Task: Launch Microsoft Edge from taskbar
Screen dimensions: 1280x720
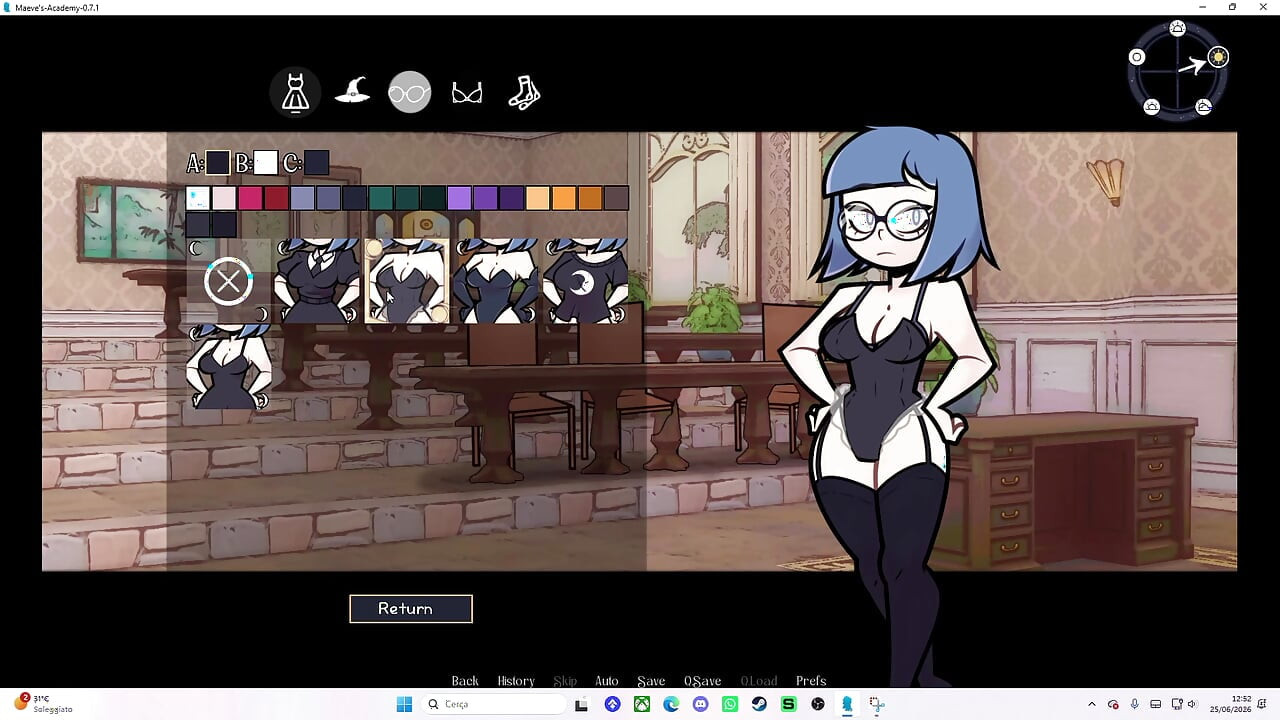Action: click(x=671, y=704)
